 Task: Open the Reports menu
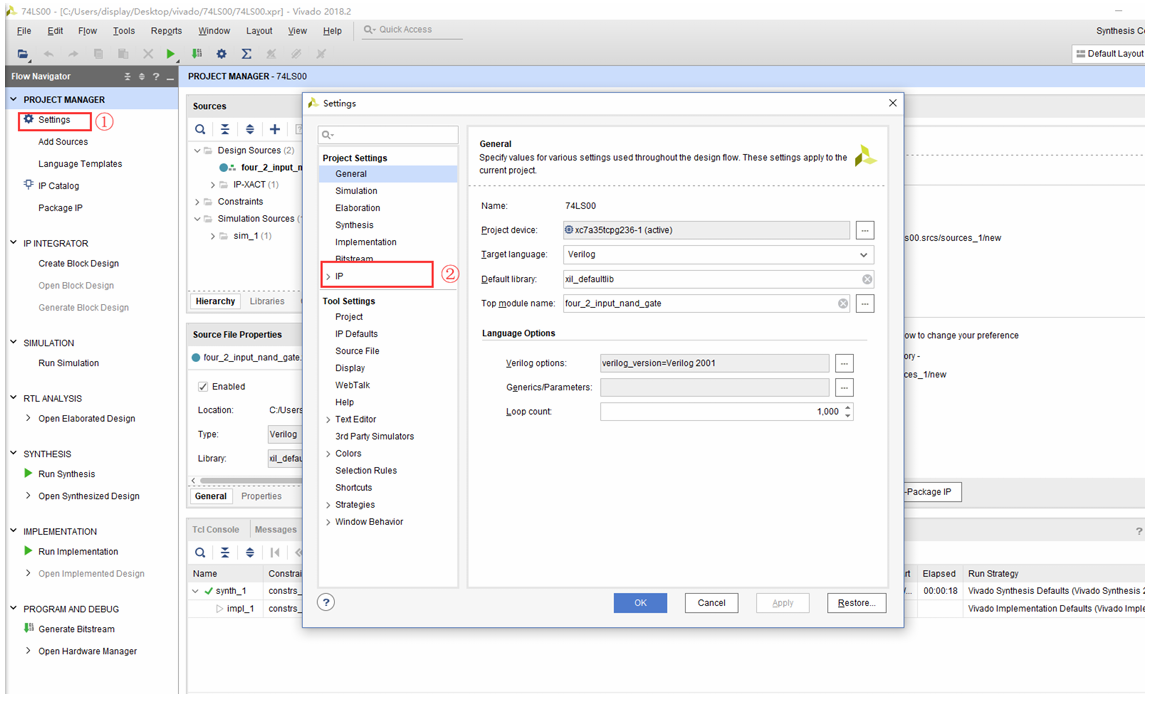(166, 31)
